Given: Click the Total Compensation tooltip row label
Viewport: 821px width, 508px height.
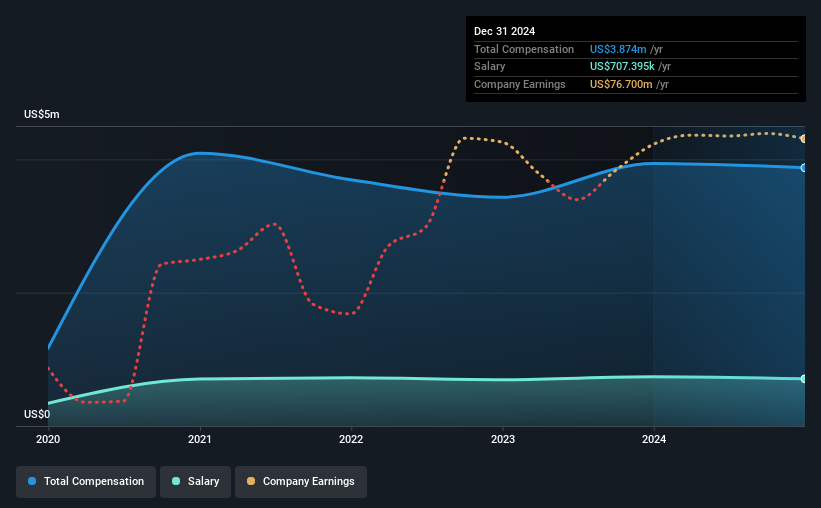Looking at the screenshot, I should 524,49.
